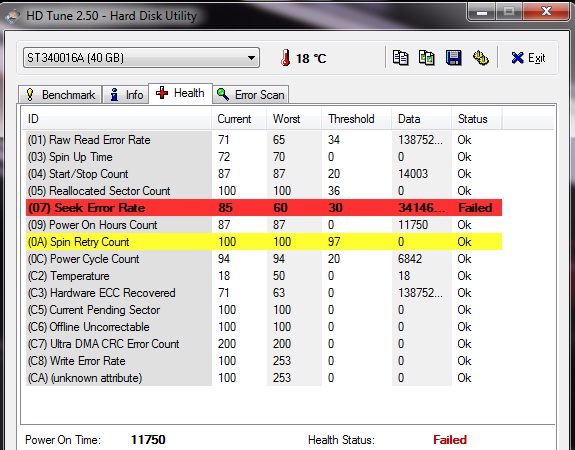Viewport: 575px width, 450px height.
Task: Click the Exit button
Action: pyautogui.click(x=528, y=58)
